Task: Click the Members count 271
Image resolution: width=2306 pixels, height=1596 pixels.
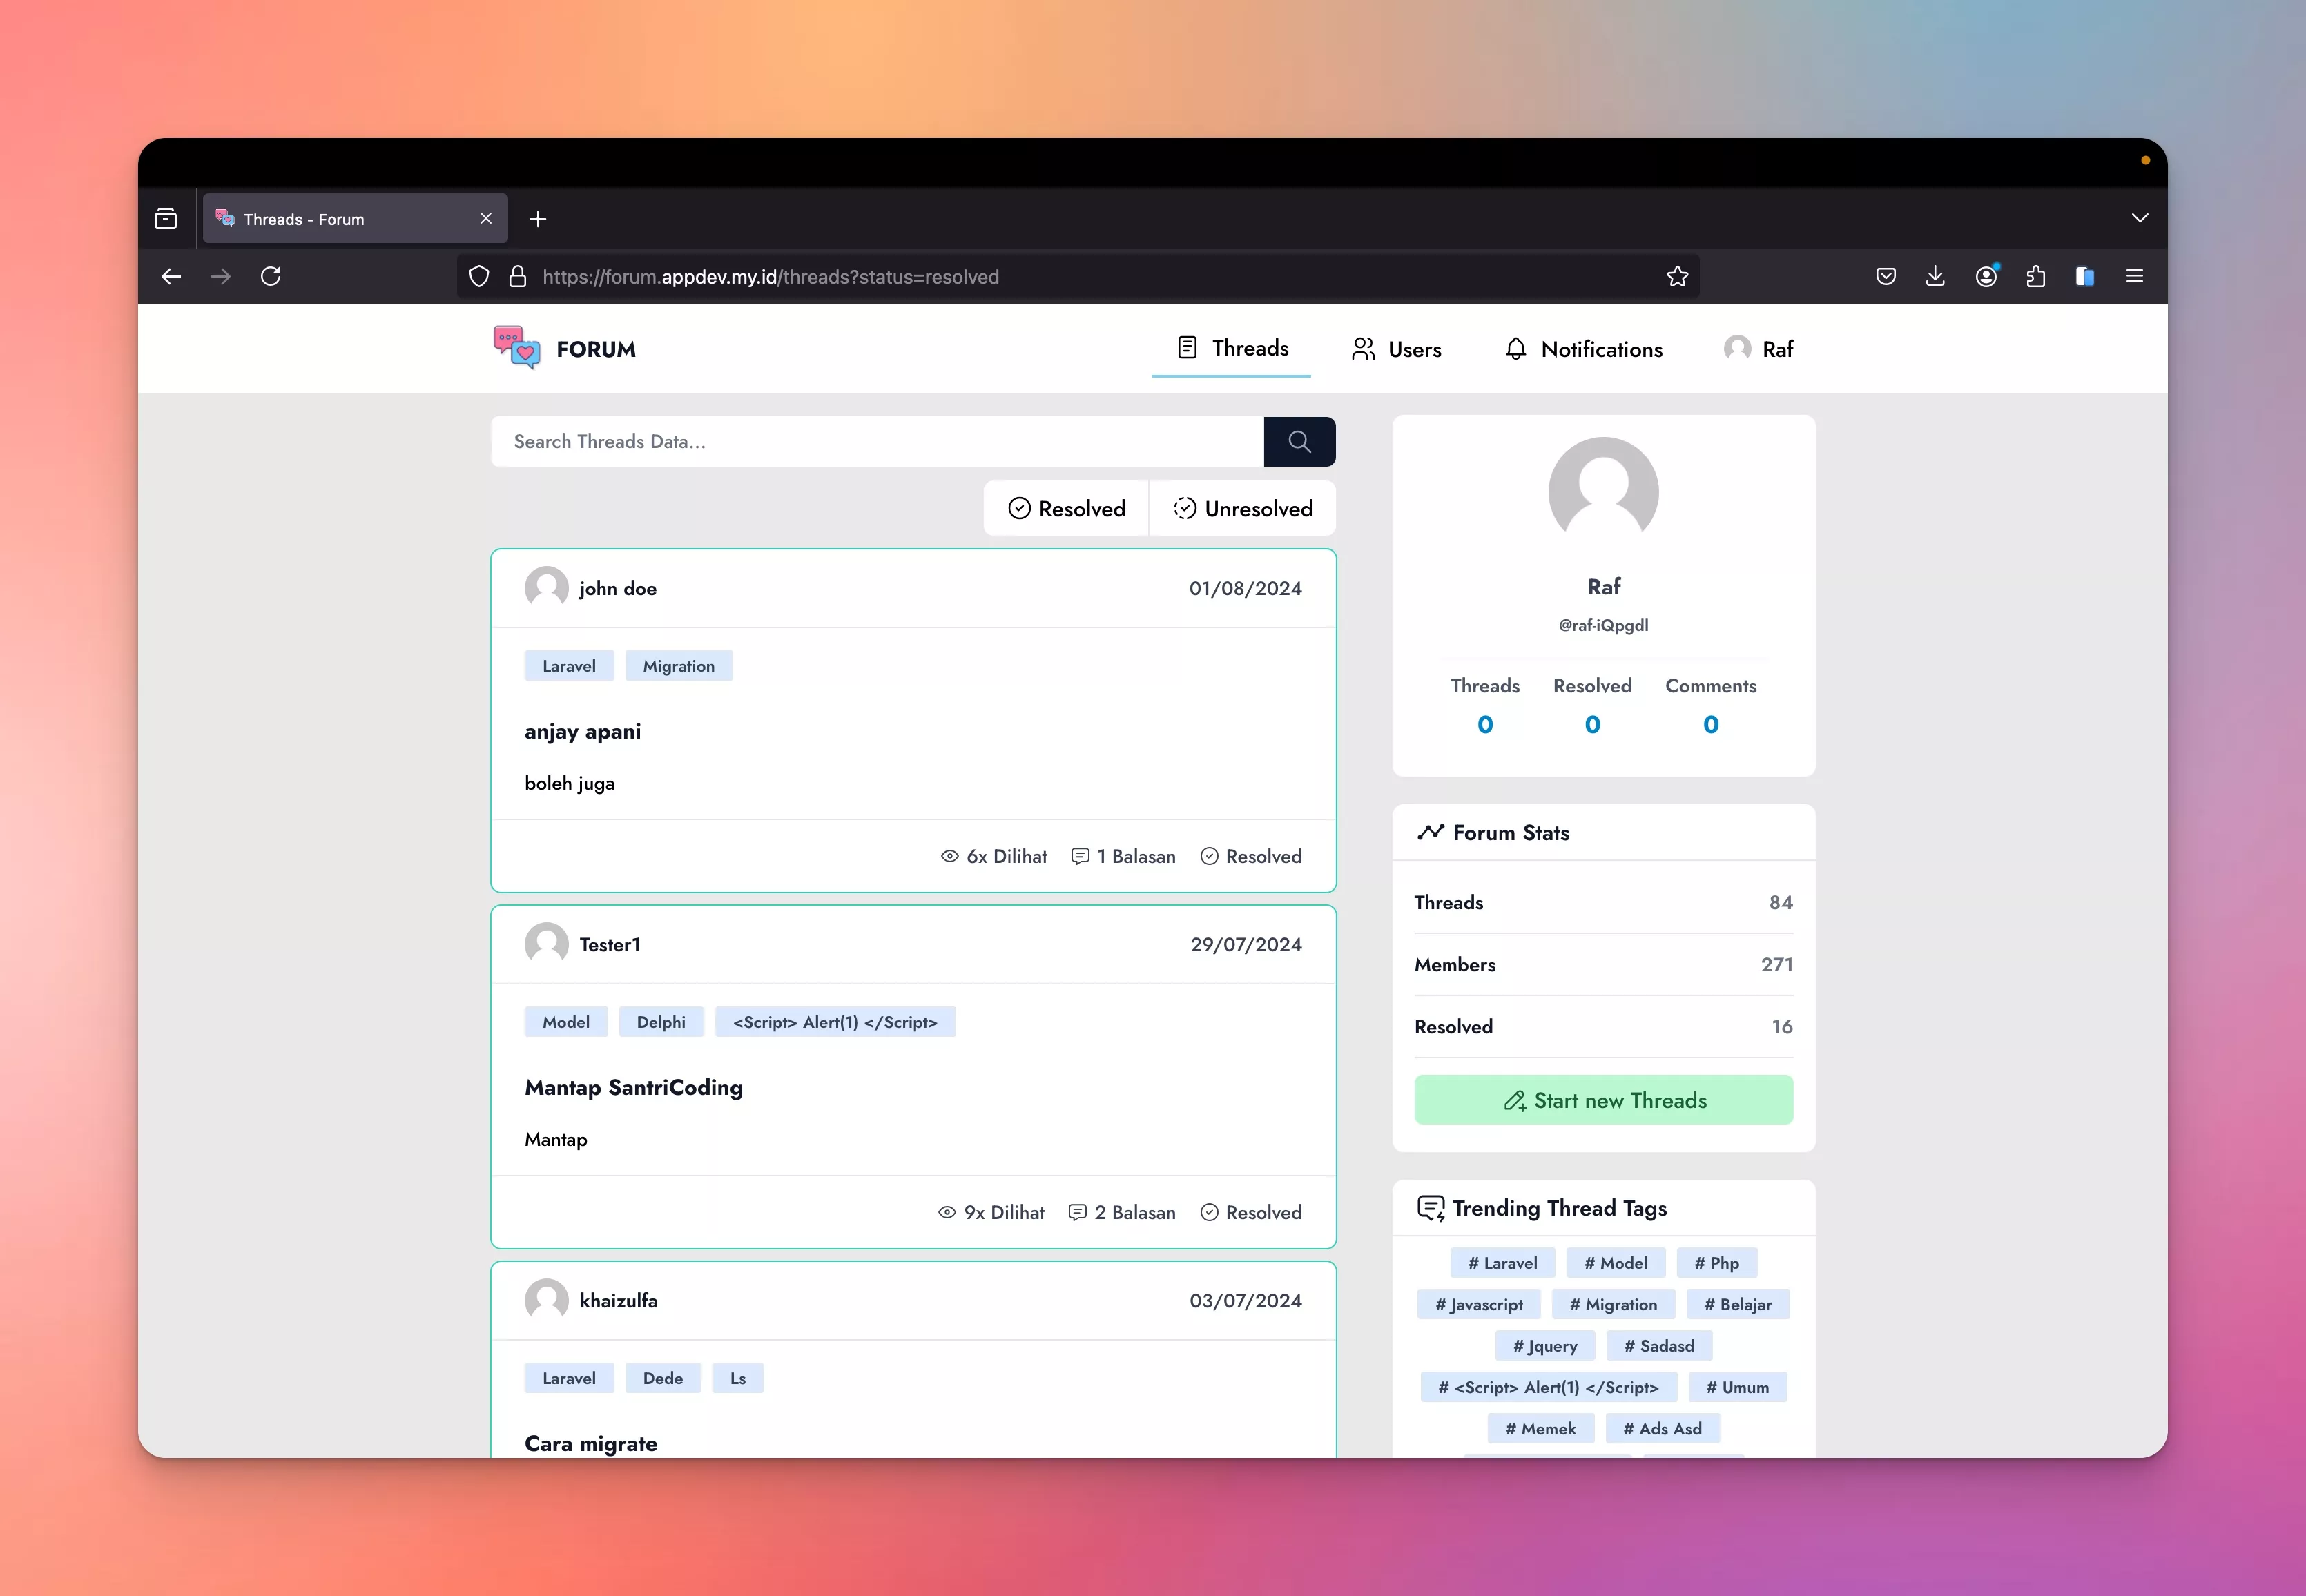Action: click(1776, 964)
